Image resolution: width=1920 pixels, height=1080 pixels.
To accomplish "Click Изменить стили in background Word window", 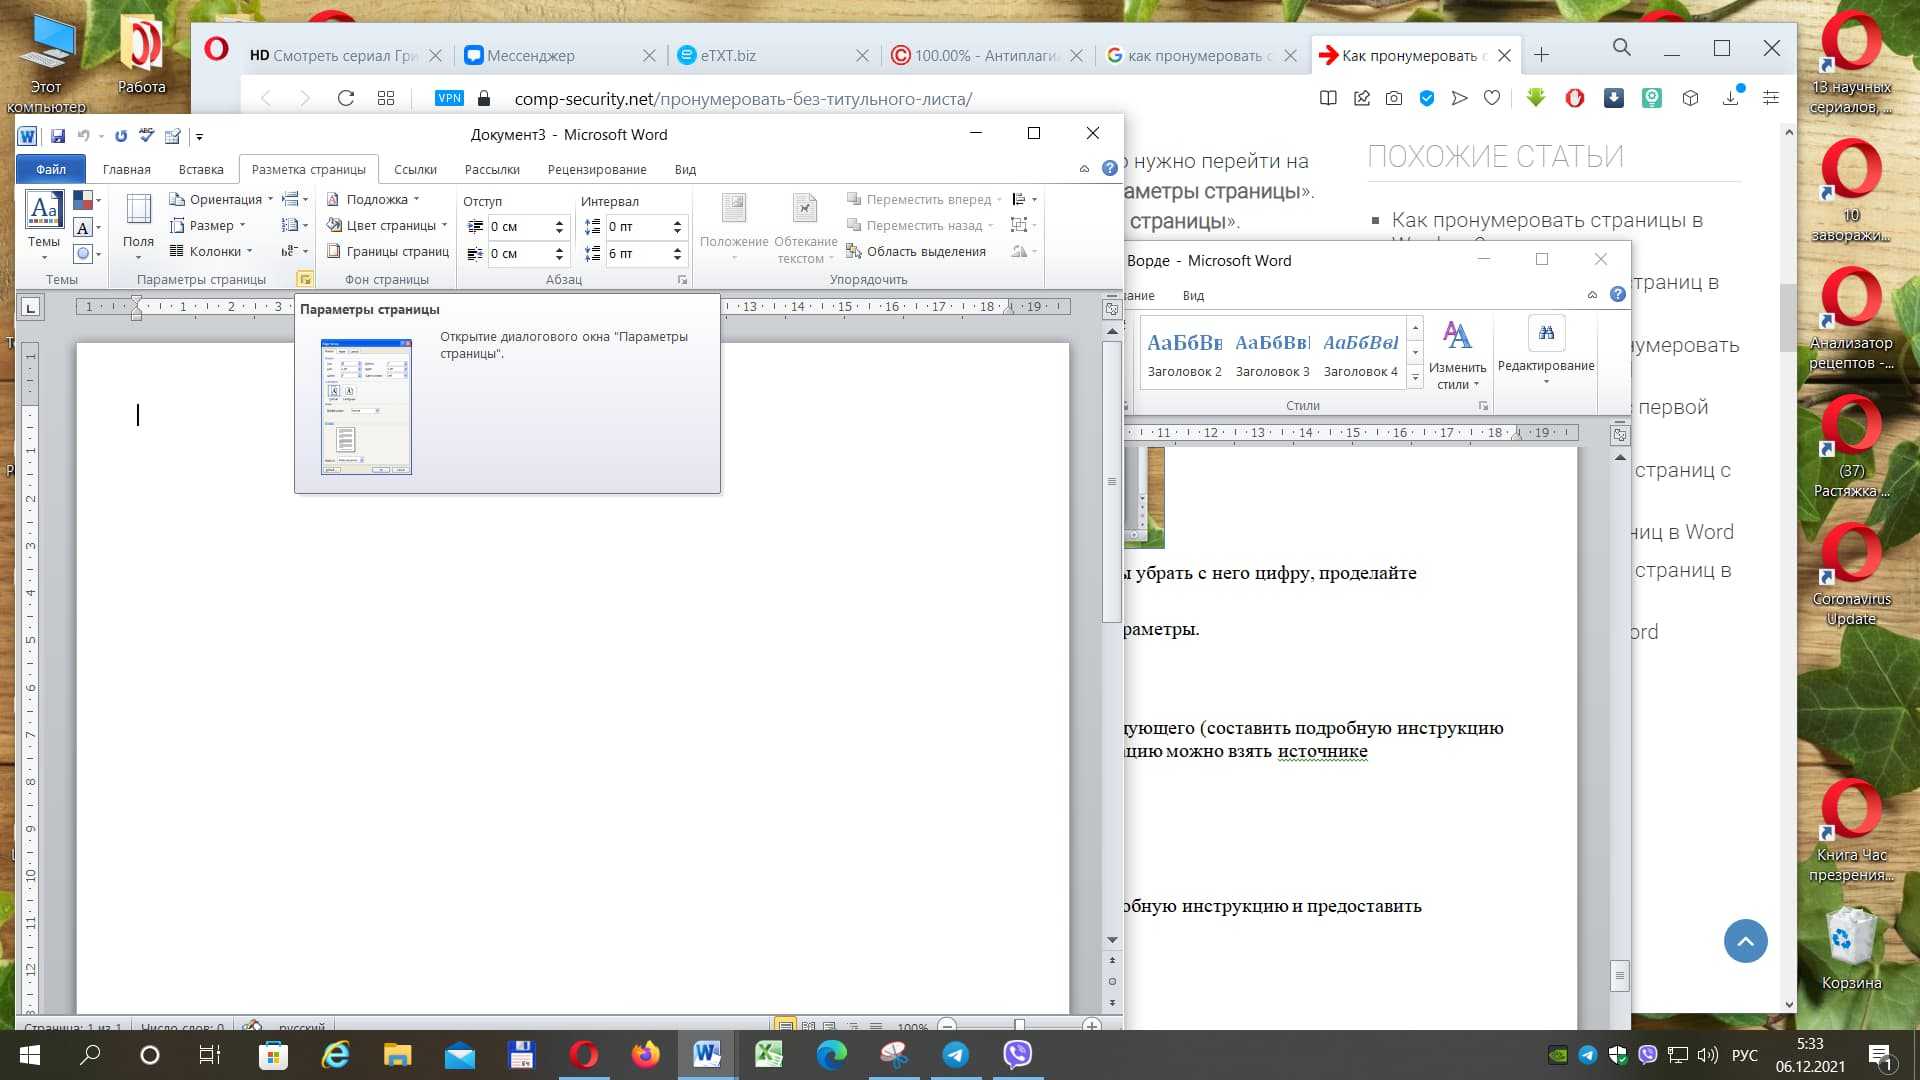I will pyautogui.click(x=1458, y=354).
